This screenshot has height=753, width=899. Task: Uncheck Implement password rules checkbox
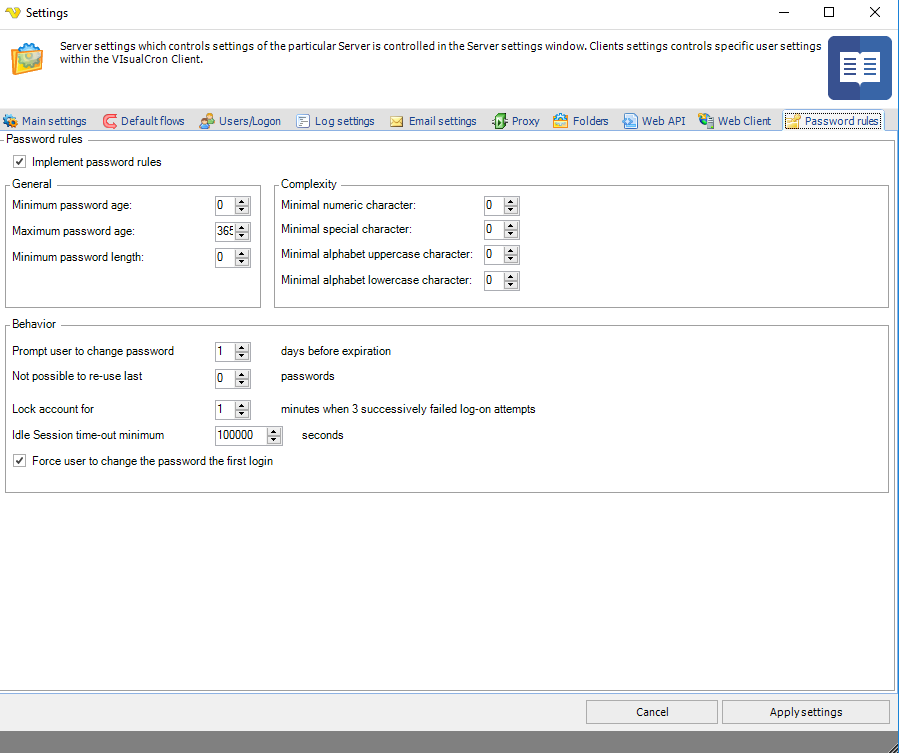pyautogui.click(x=19, y=162)
